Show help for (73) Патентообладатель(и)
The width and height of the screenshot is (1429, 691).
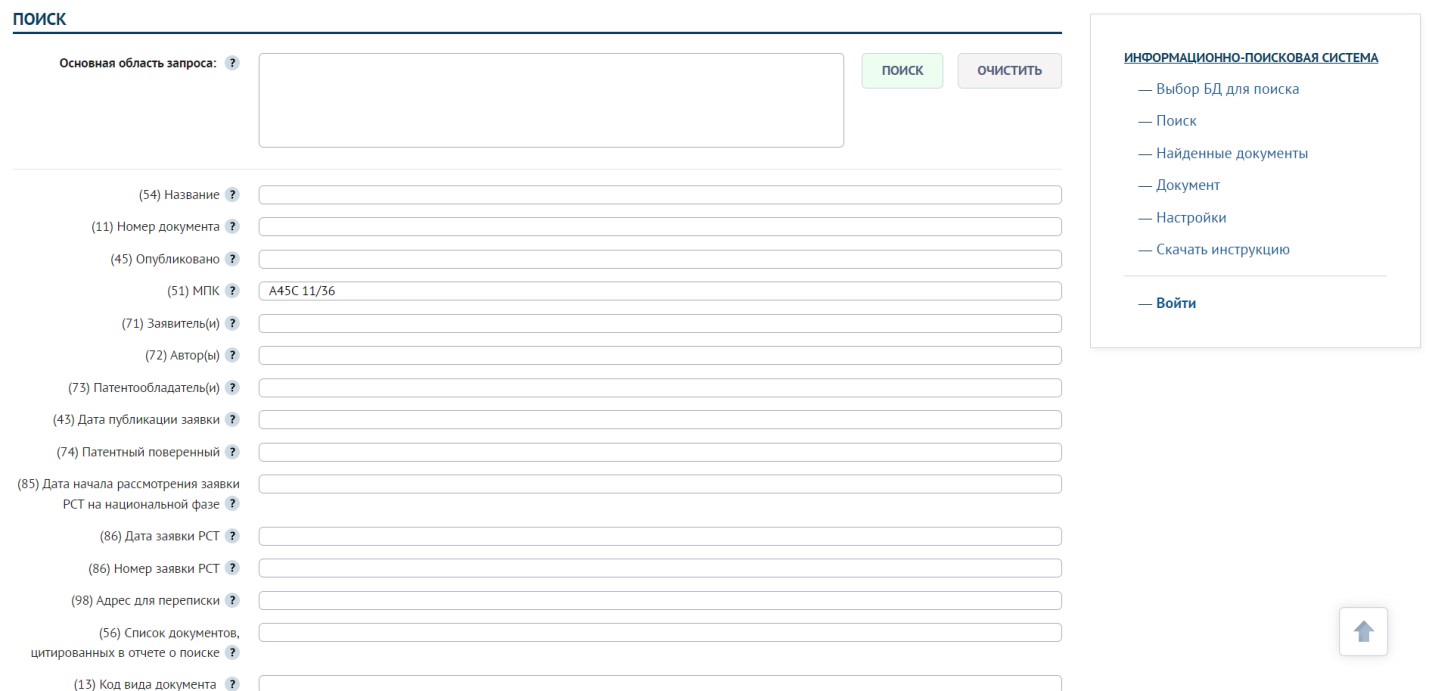click(232, 387)
